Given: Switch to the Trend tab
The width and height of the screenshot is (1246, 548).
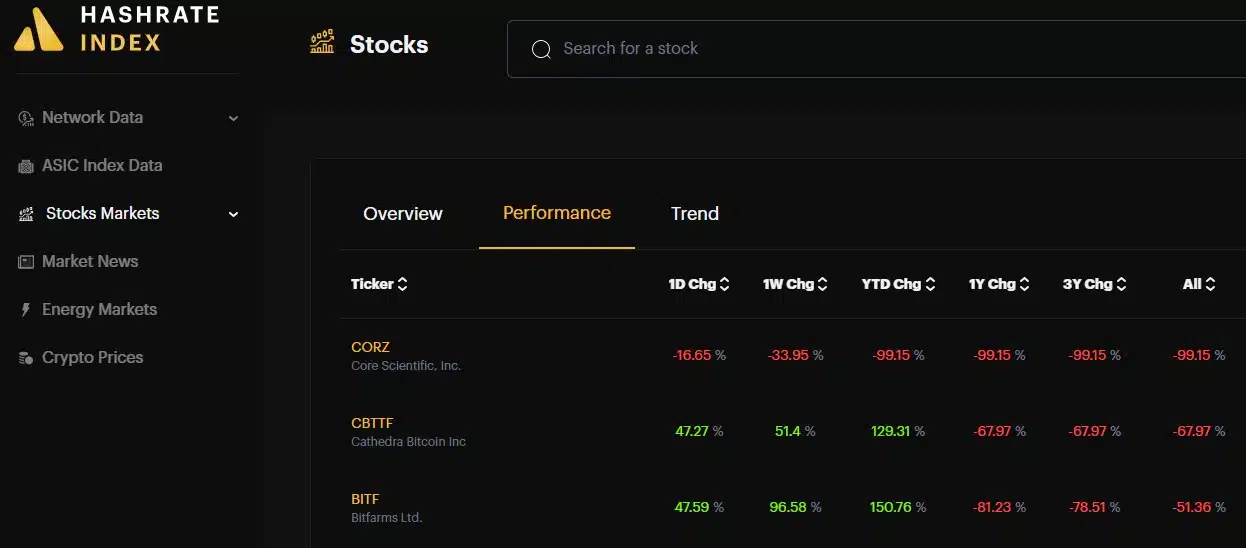Looking at the screenshot, I should click(695, 214).
